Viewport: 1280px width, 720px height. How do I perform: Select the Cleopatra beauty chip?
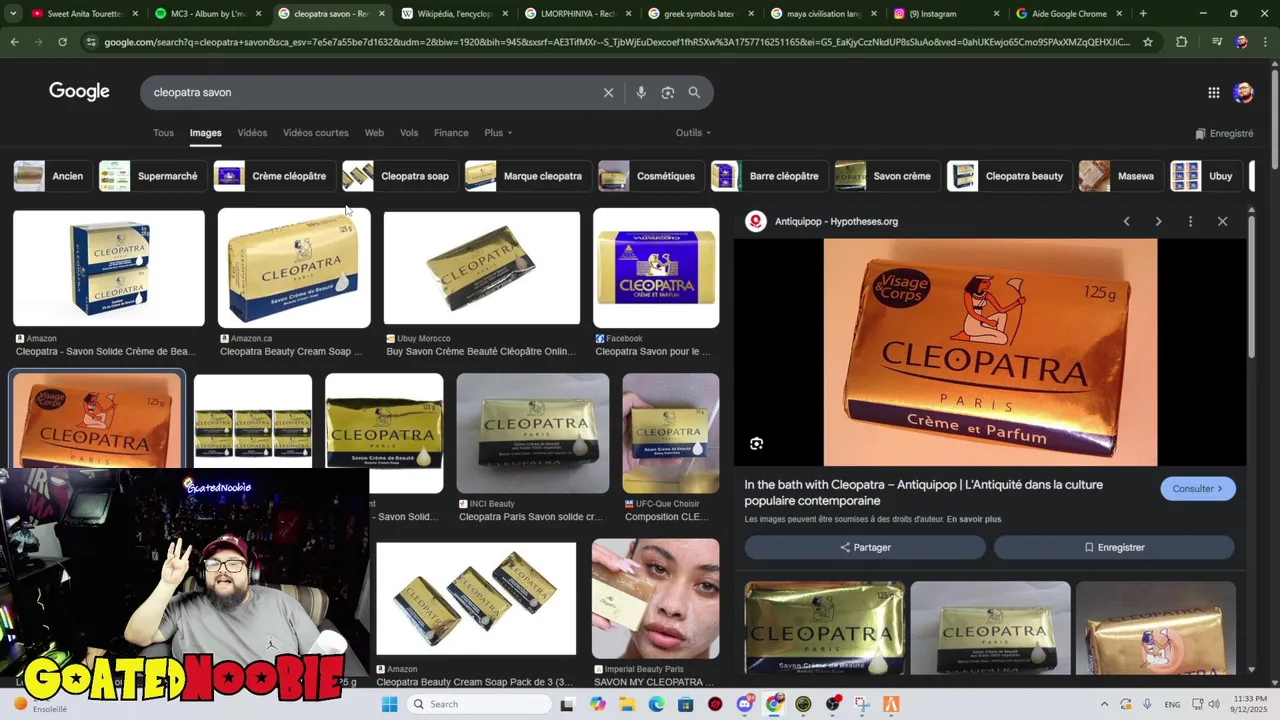[1009, 176]
